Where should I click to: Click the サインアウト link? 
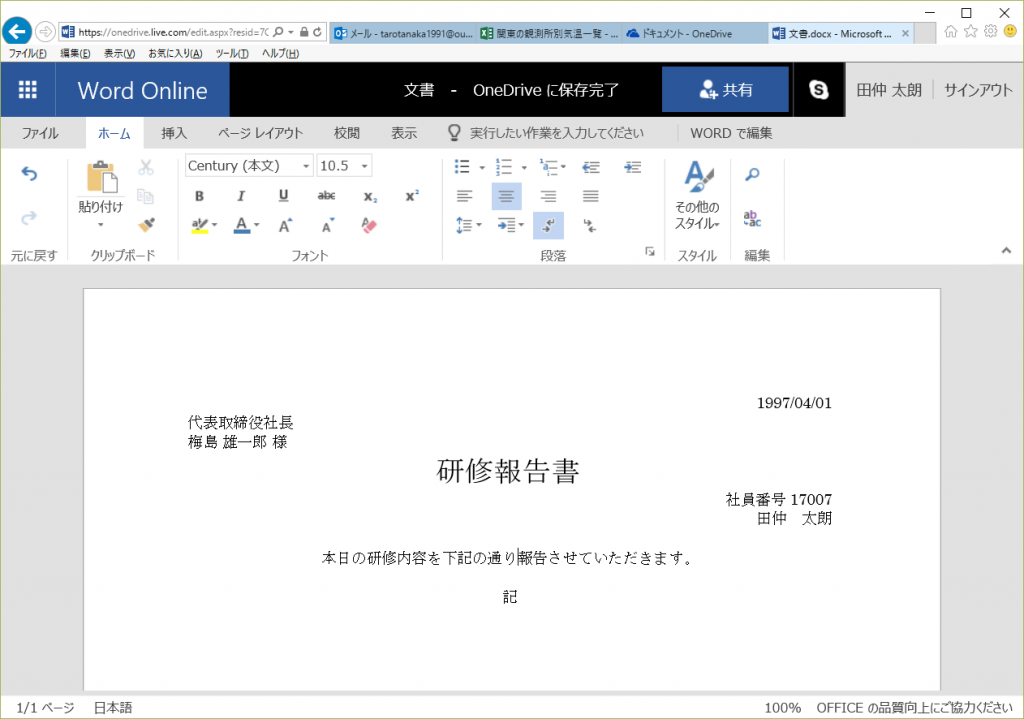point(978,90)
